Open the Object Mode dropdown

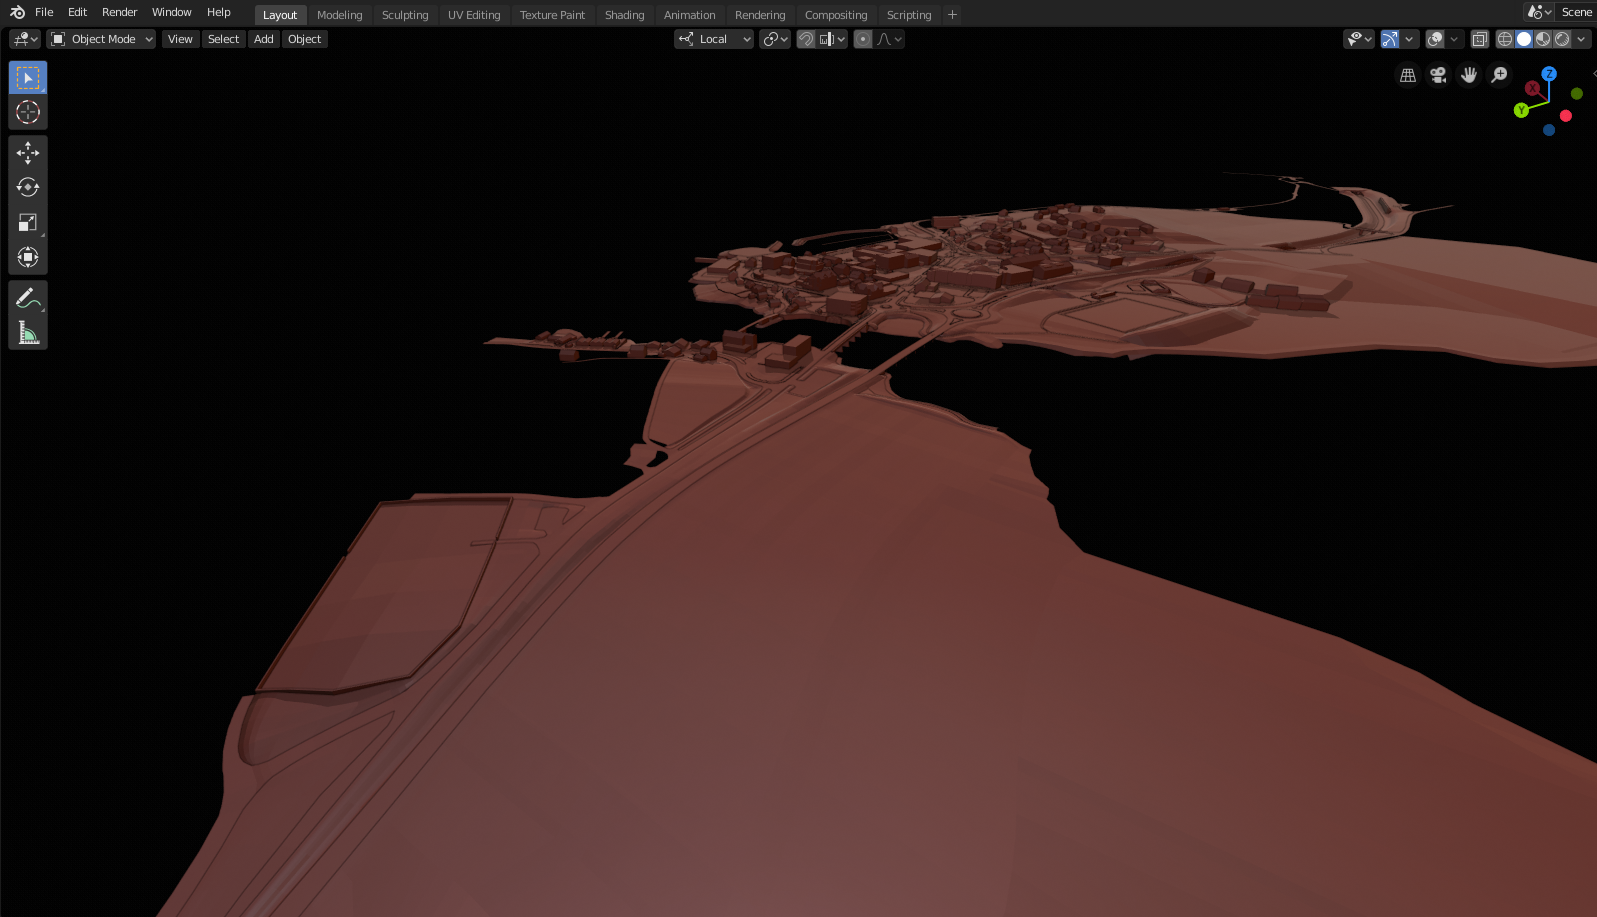pyautogui.click(x=102, y=39)
